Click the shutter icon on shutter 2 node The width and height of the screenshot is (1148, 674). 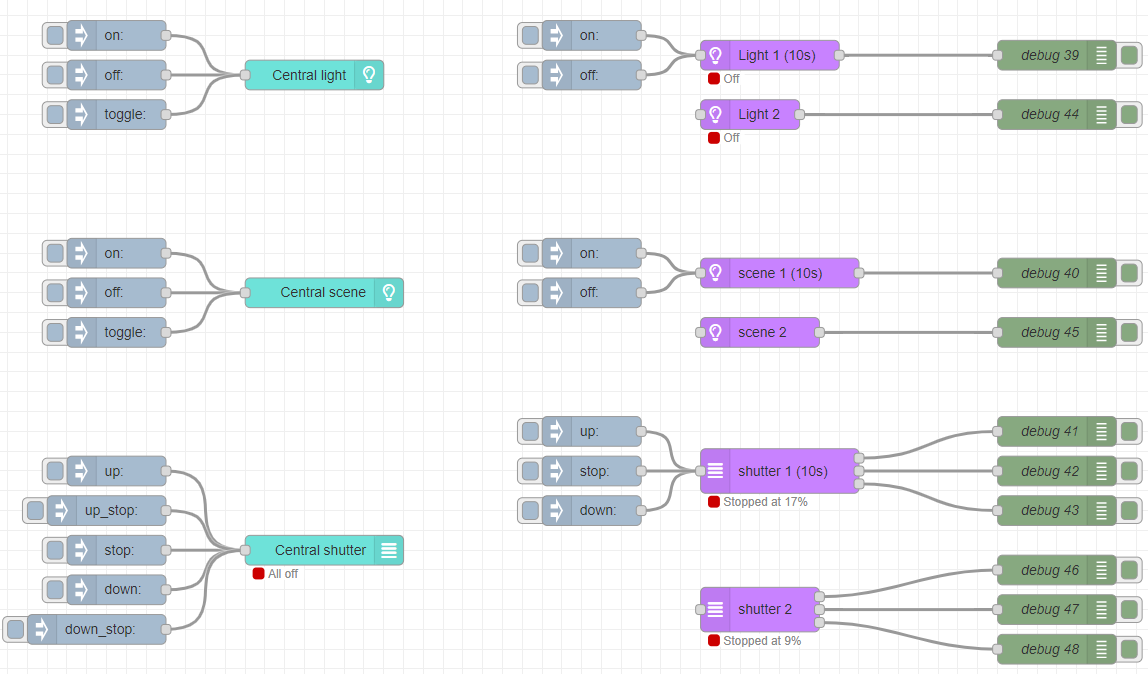715,609
